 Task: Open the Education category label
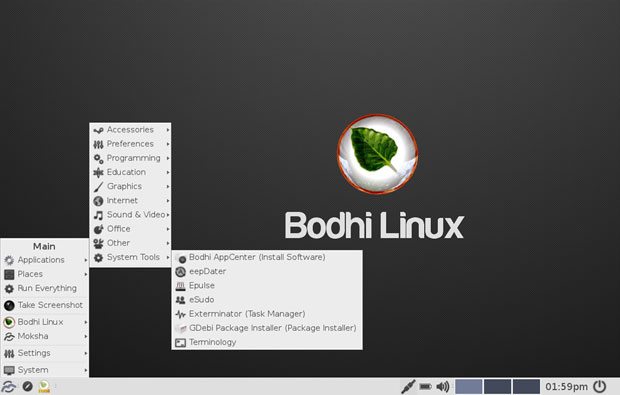pyautogui.click(x=126, y=172)
